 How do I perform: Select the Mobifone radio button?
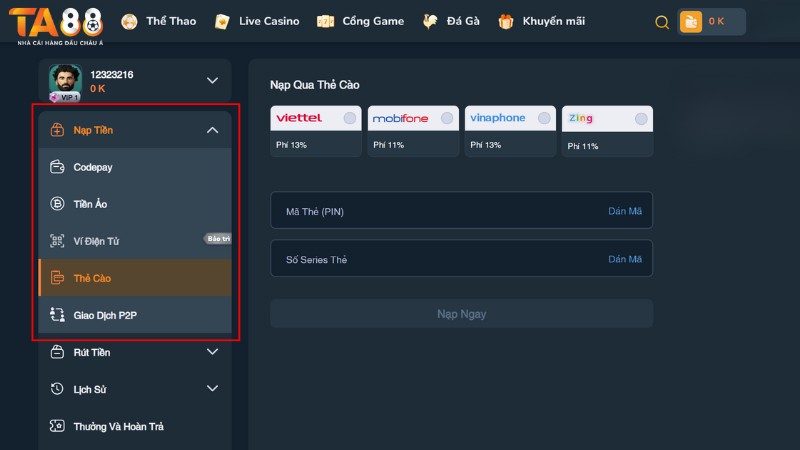tap(447, 118)
